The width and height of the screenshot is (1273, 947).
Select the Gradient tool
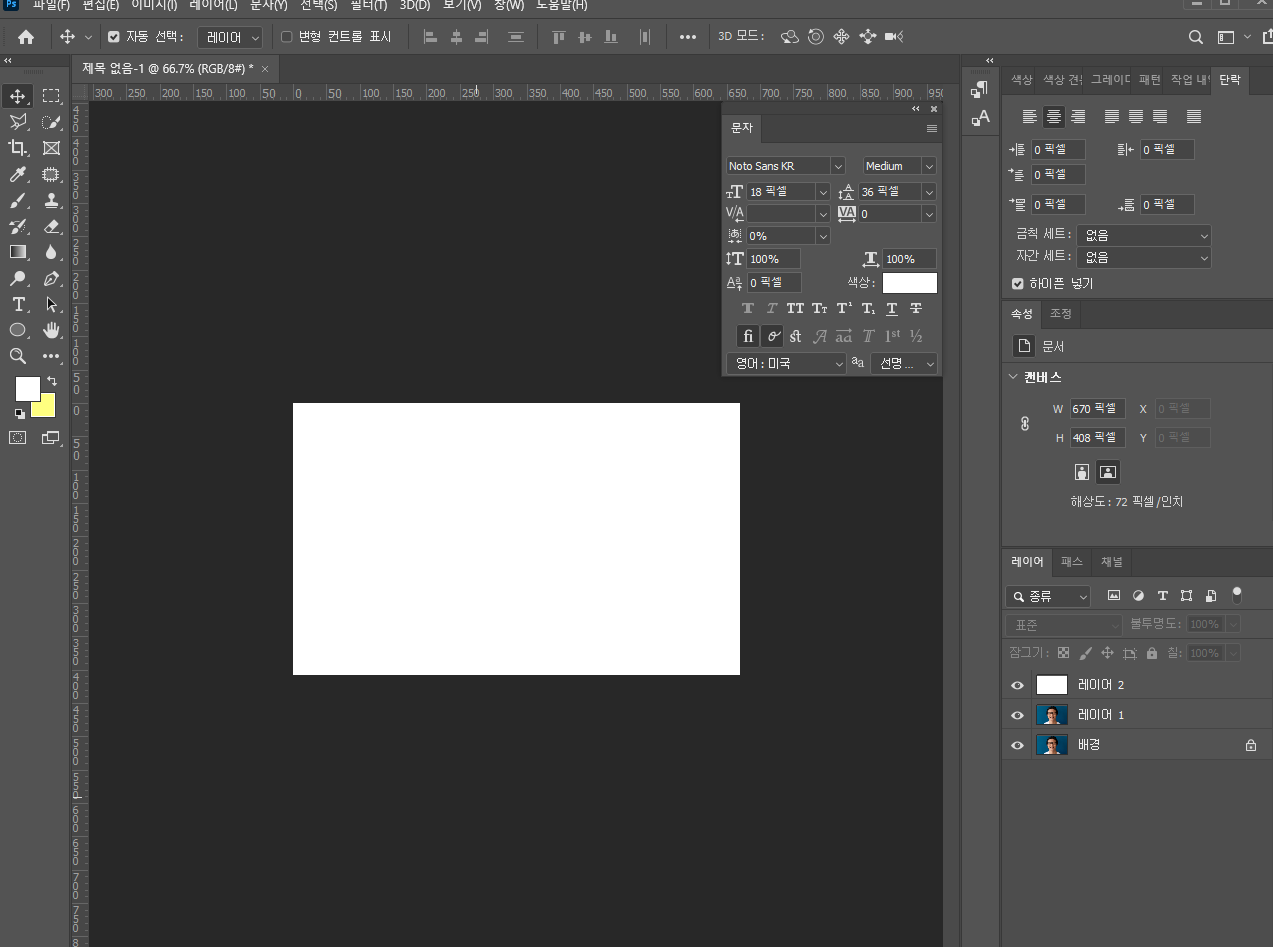coord(18,252)
